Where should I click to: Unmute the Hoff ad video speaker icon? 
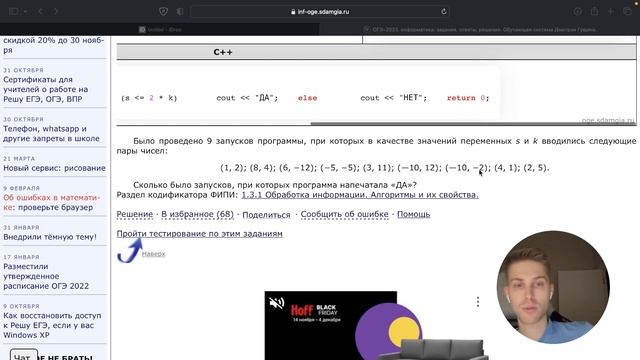coord(276,302)
